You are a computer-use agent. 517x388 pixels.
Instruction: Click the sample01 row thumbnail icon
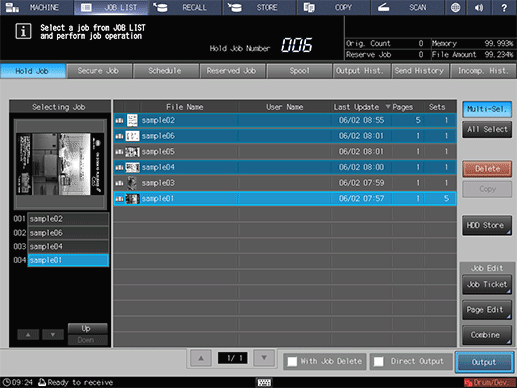[x=132, y=199]
